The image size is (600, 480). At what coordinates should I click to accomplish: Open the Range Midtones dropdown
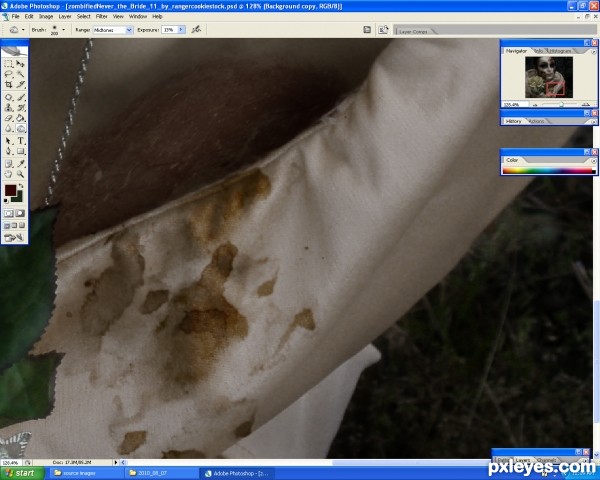point(129,30)
